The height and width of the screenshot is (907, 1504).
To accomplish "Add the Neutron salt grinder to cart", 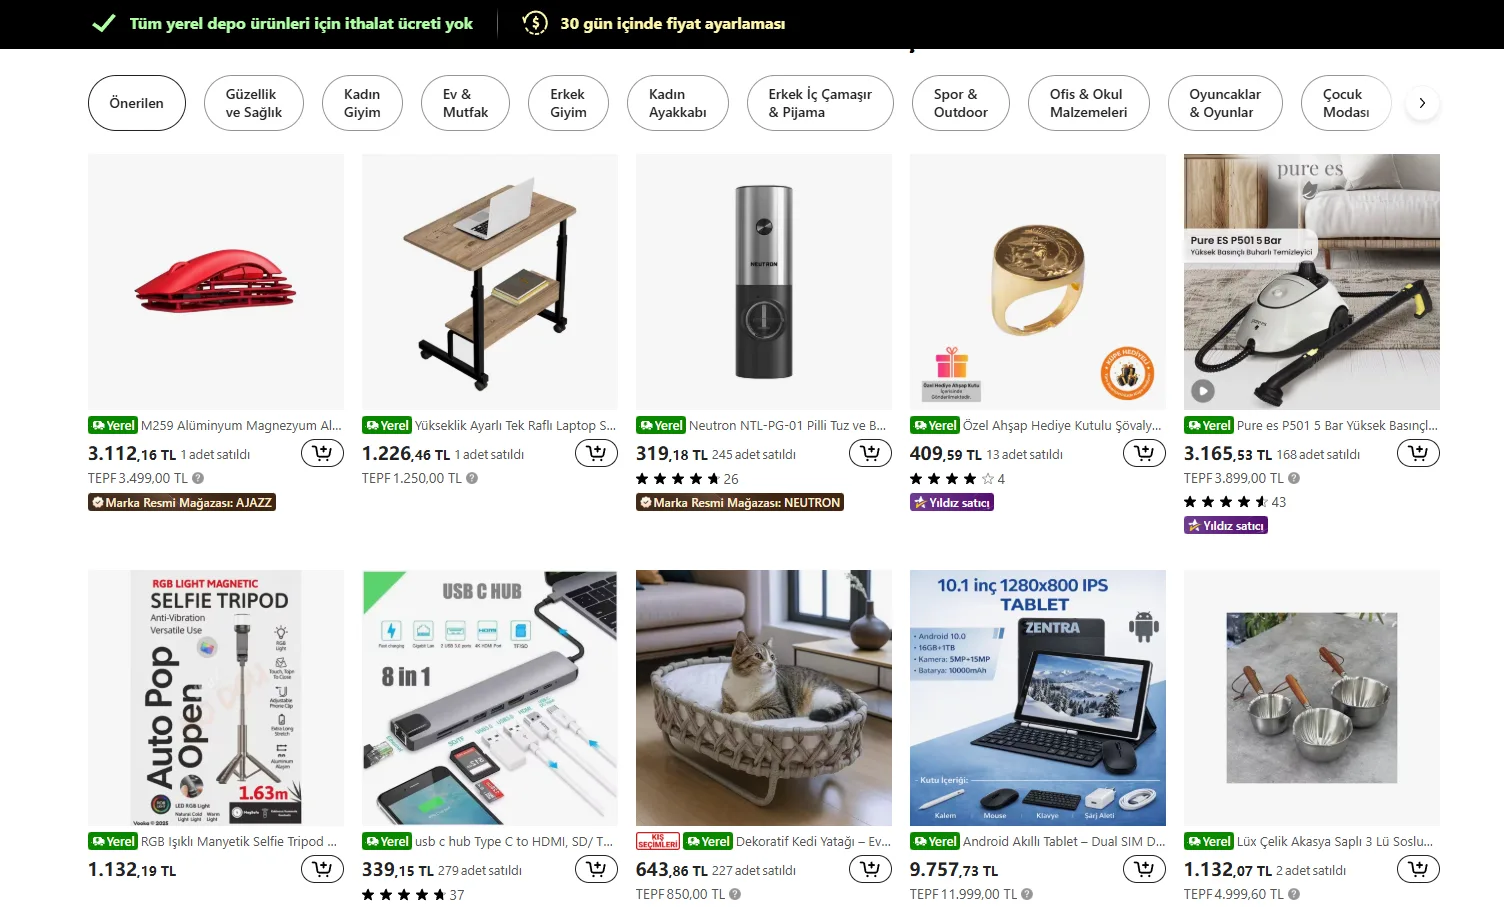I will (x=870, y=454).
